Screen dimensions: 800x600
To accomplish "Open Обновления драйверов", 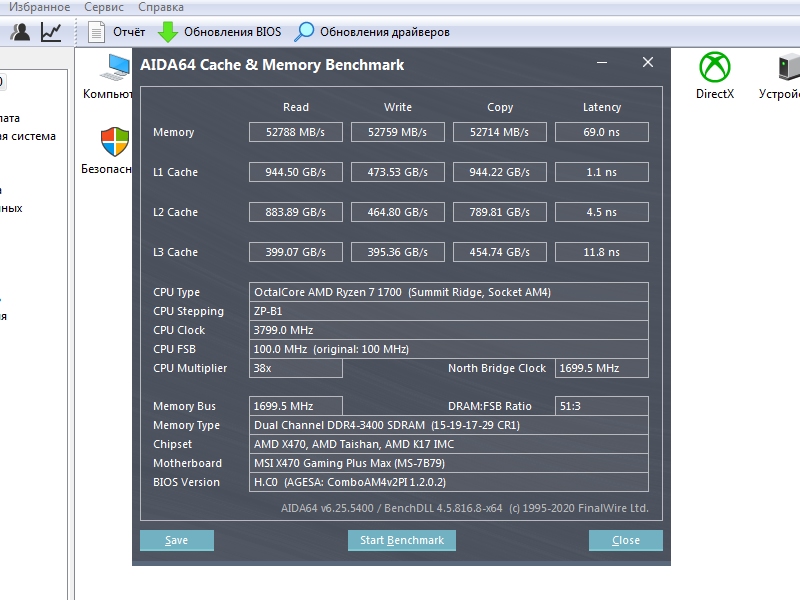I will [x=385, y=32].
